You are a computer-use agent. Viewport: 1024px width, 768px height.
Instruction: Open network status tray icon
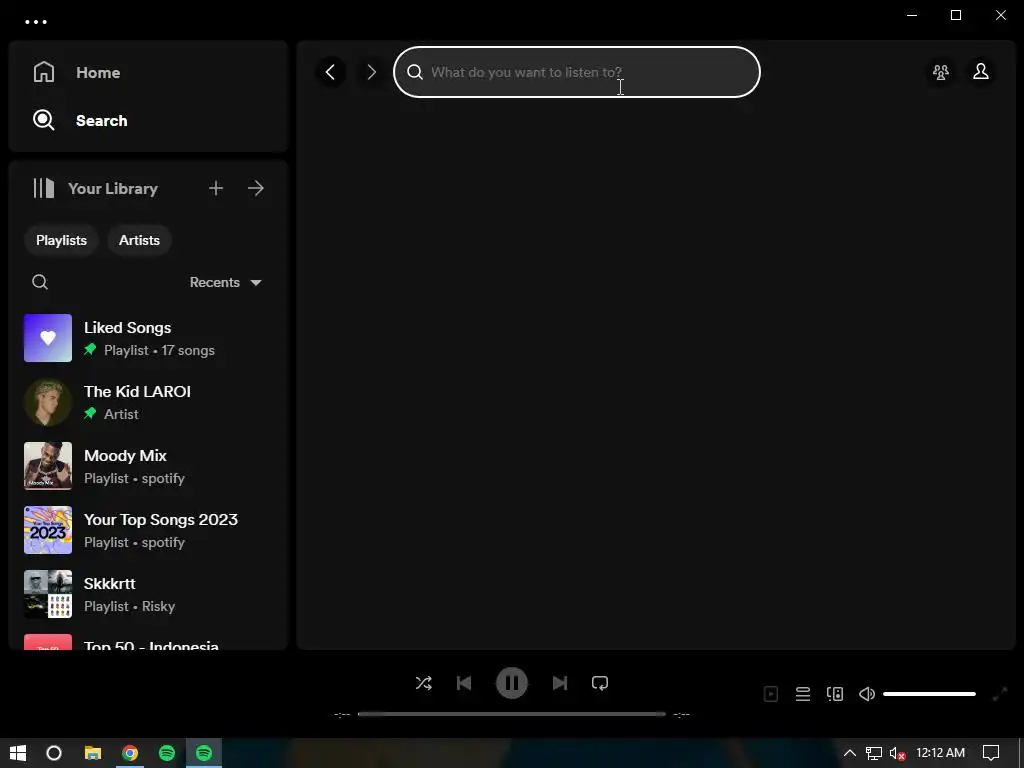874,753
